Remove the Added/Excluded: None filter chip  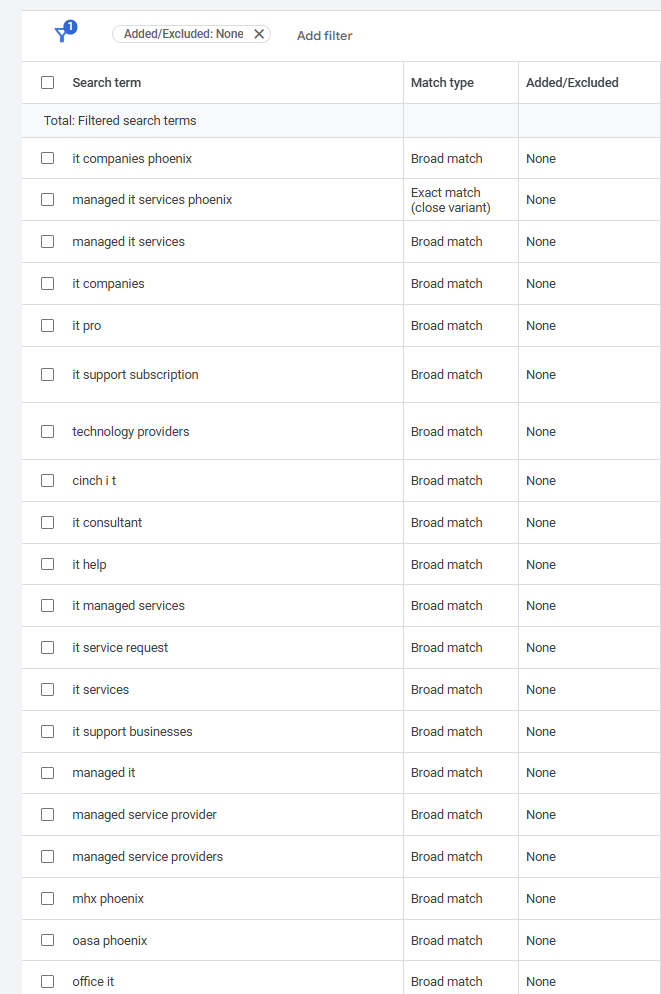(x=258, y=33)
